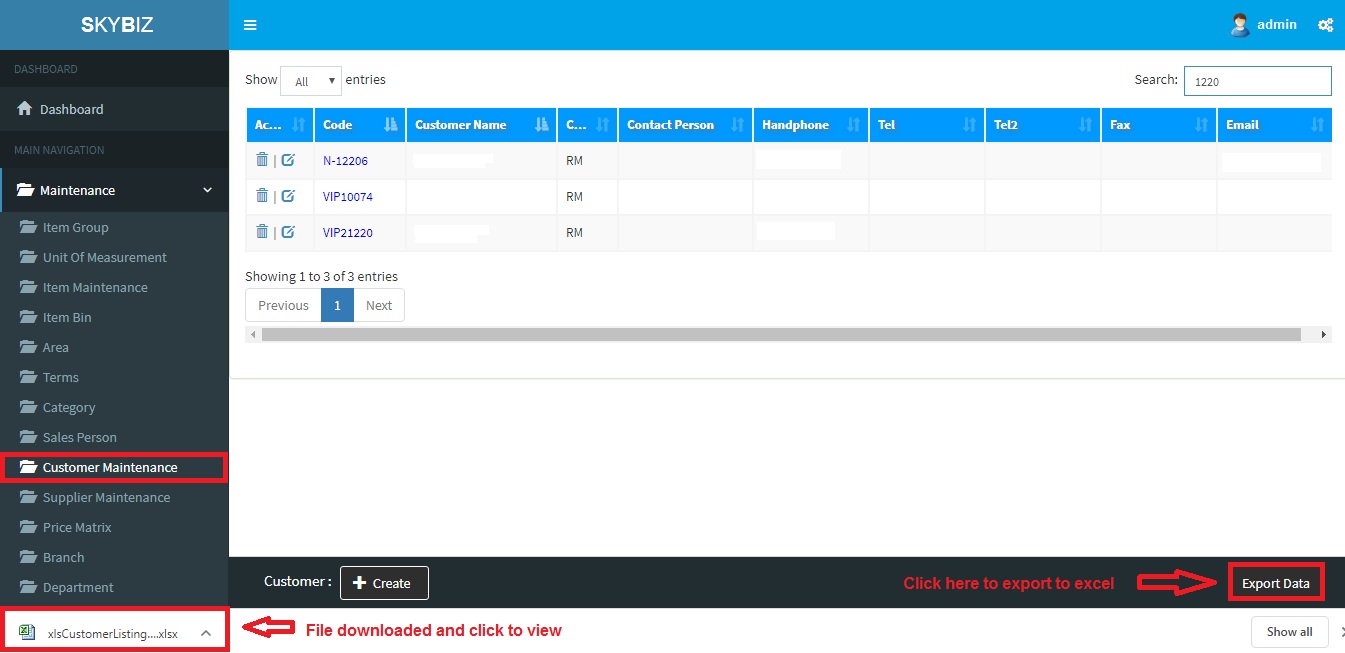Edit customer VIP10074 using the pencil icon
Screen dimensions: 1345x653
click(288, 196)
